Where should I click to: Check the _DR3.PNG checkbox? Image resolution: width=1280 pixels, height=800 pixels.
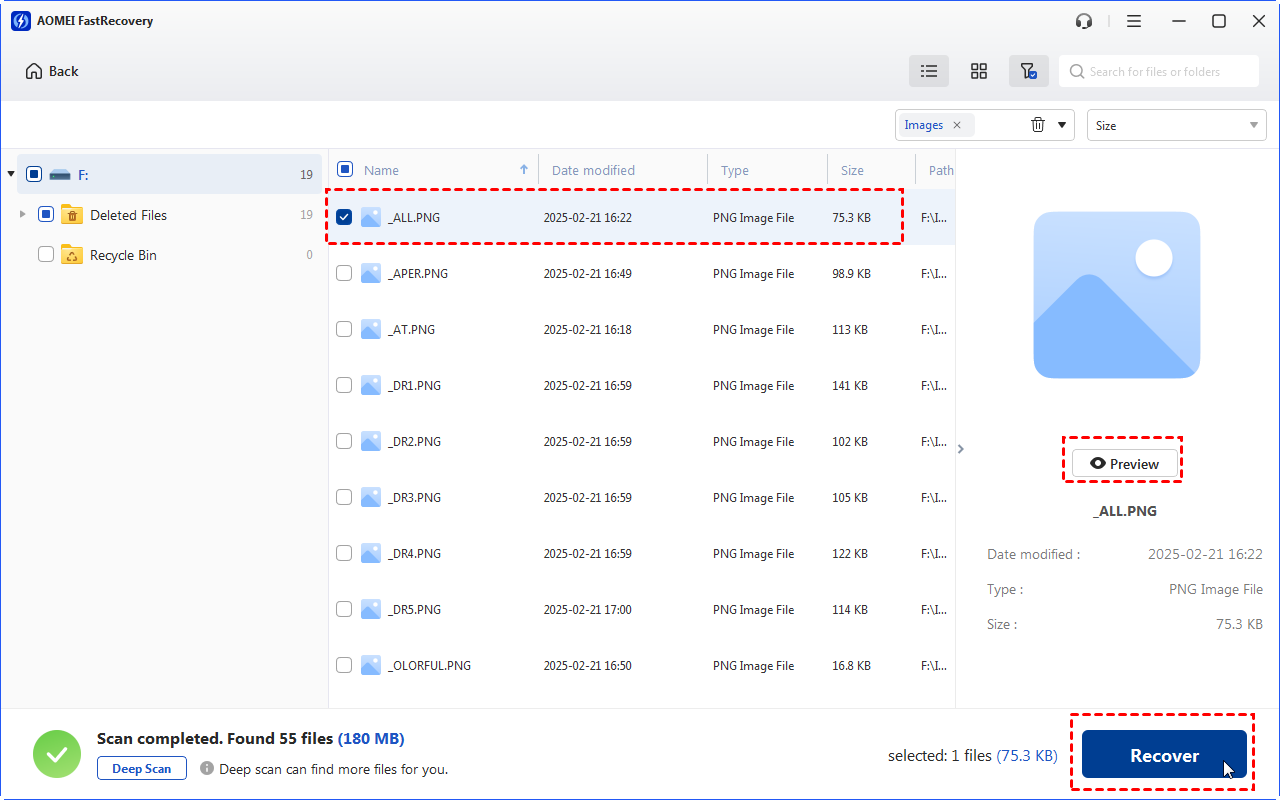point(344,497)
